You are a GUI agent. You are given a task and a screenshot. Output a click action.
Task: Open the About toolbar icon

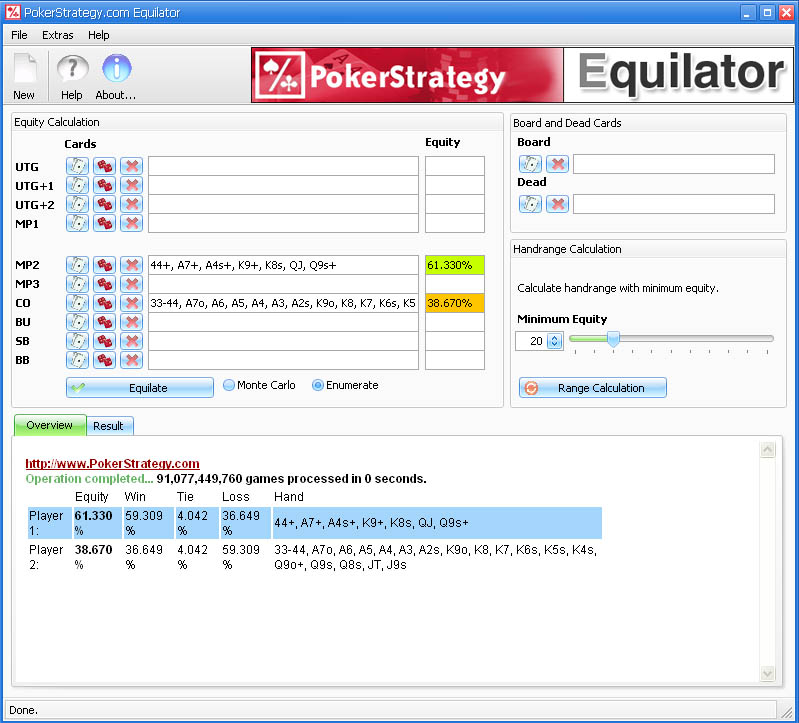click(x=116, y=75)
